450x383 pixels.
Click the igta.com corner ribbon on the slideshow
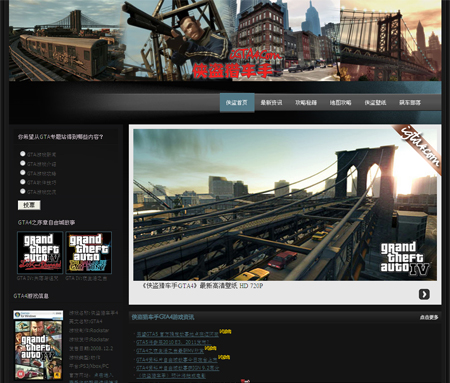pos(418,147)
